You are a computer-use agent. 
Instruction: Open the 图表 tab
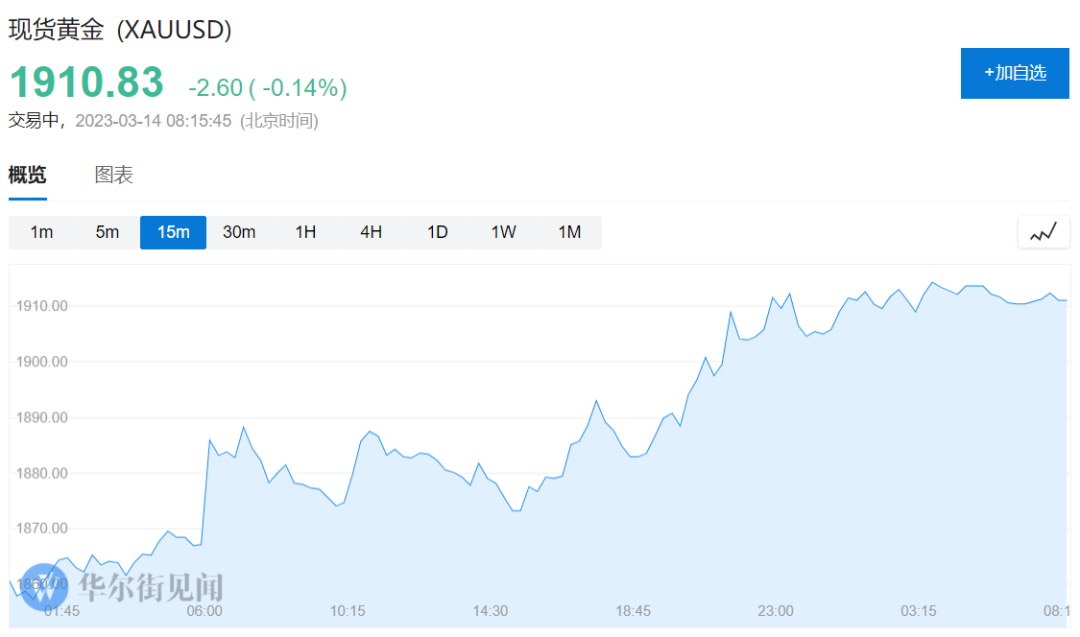[x=114, y=175]
